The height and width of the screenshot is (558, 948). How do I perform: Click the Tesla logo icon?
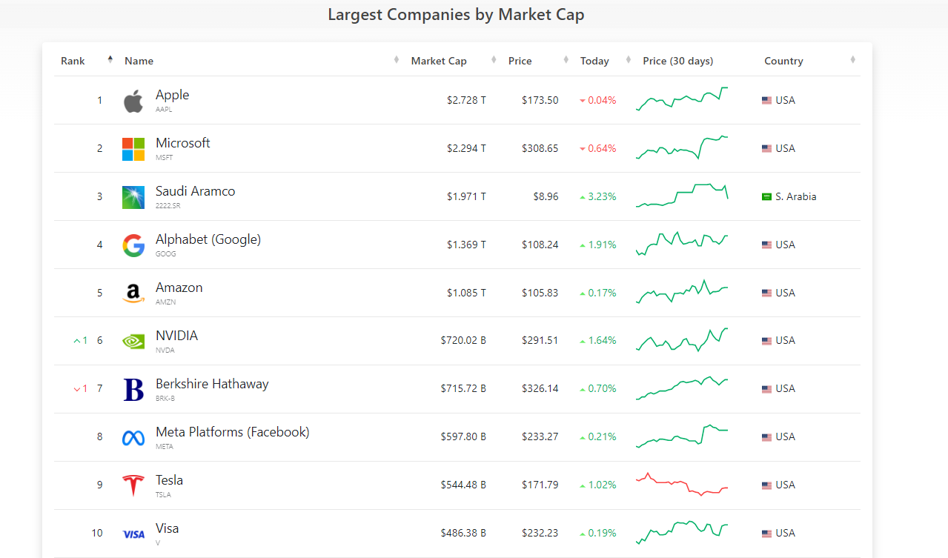133,485
